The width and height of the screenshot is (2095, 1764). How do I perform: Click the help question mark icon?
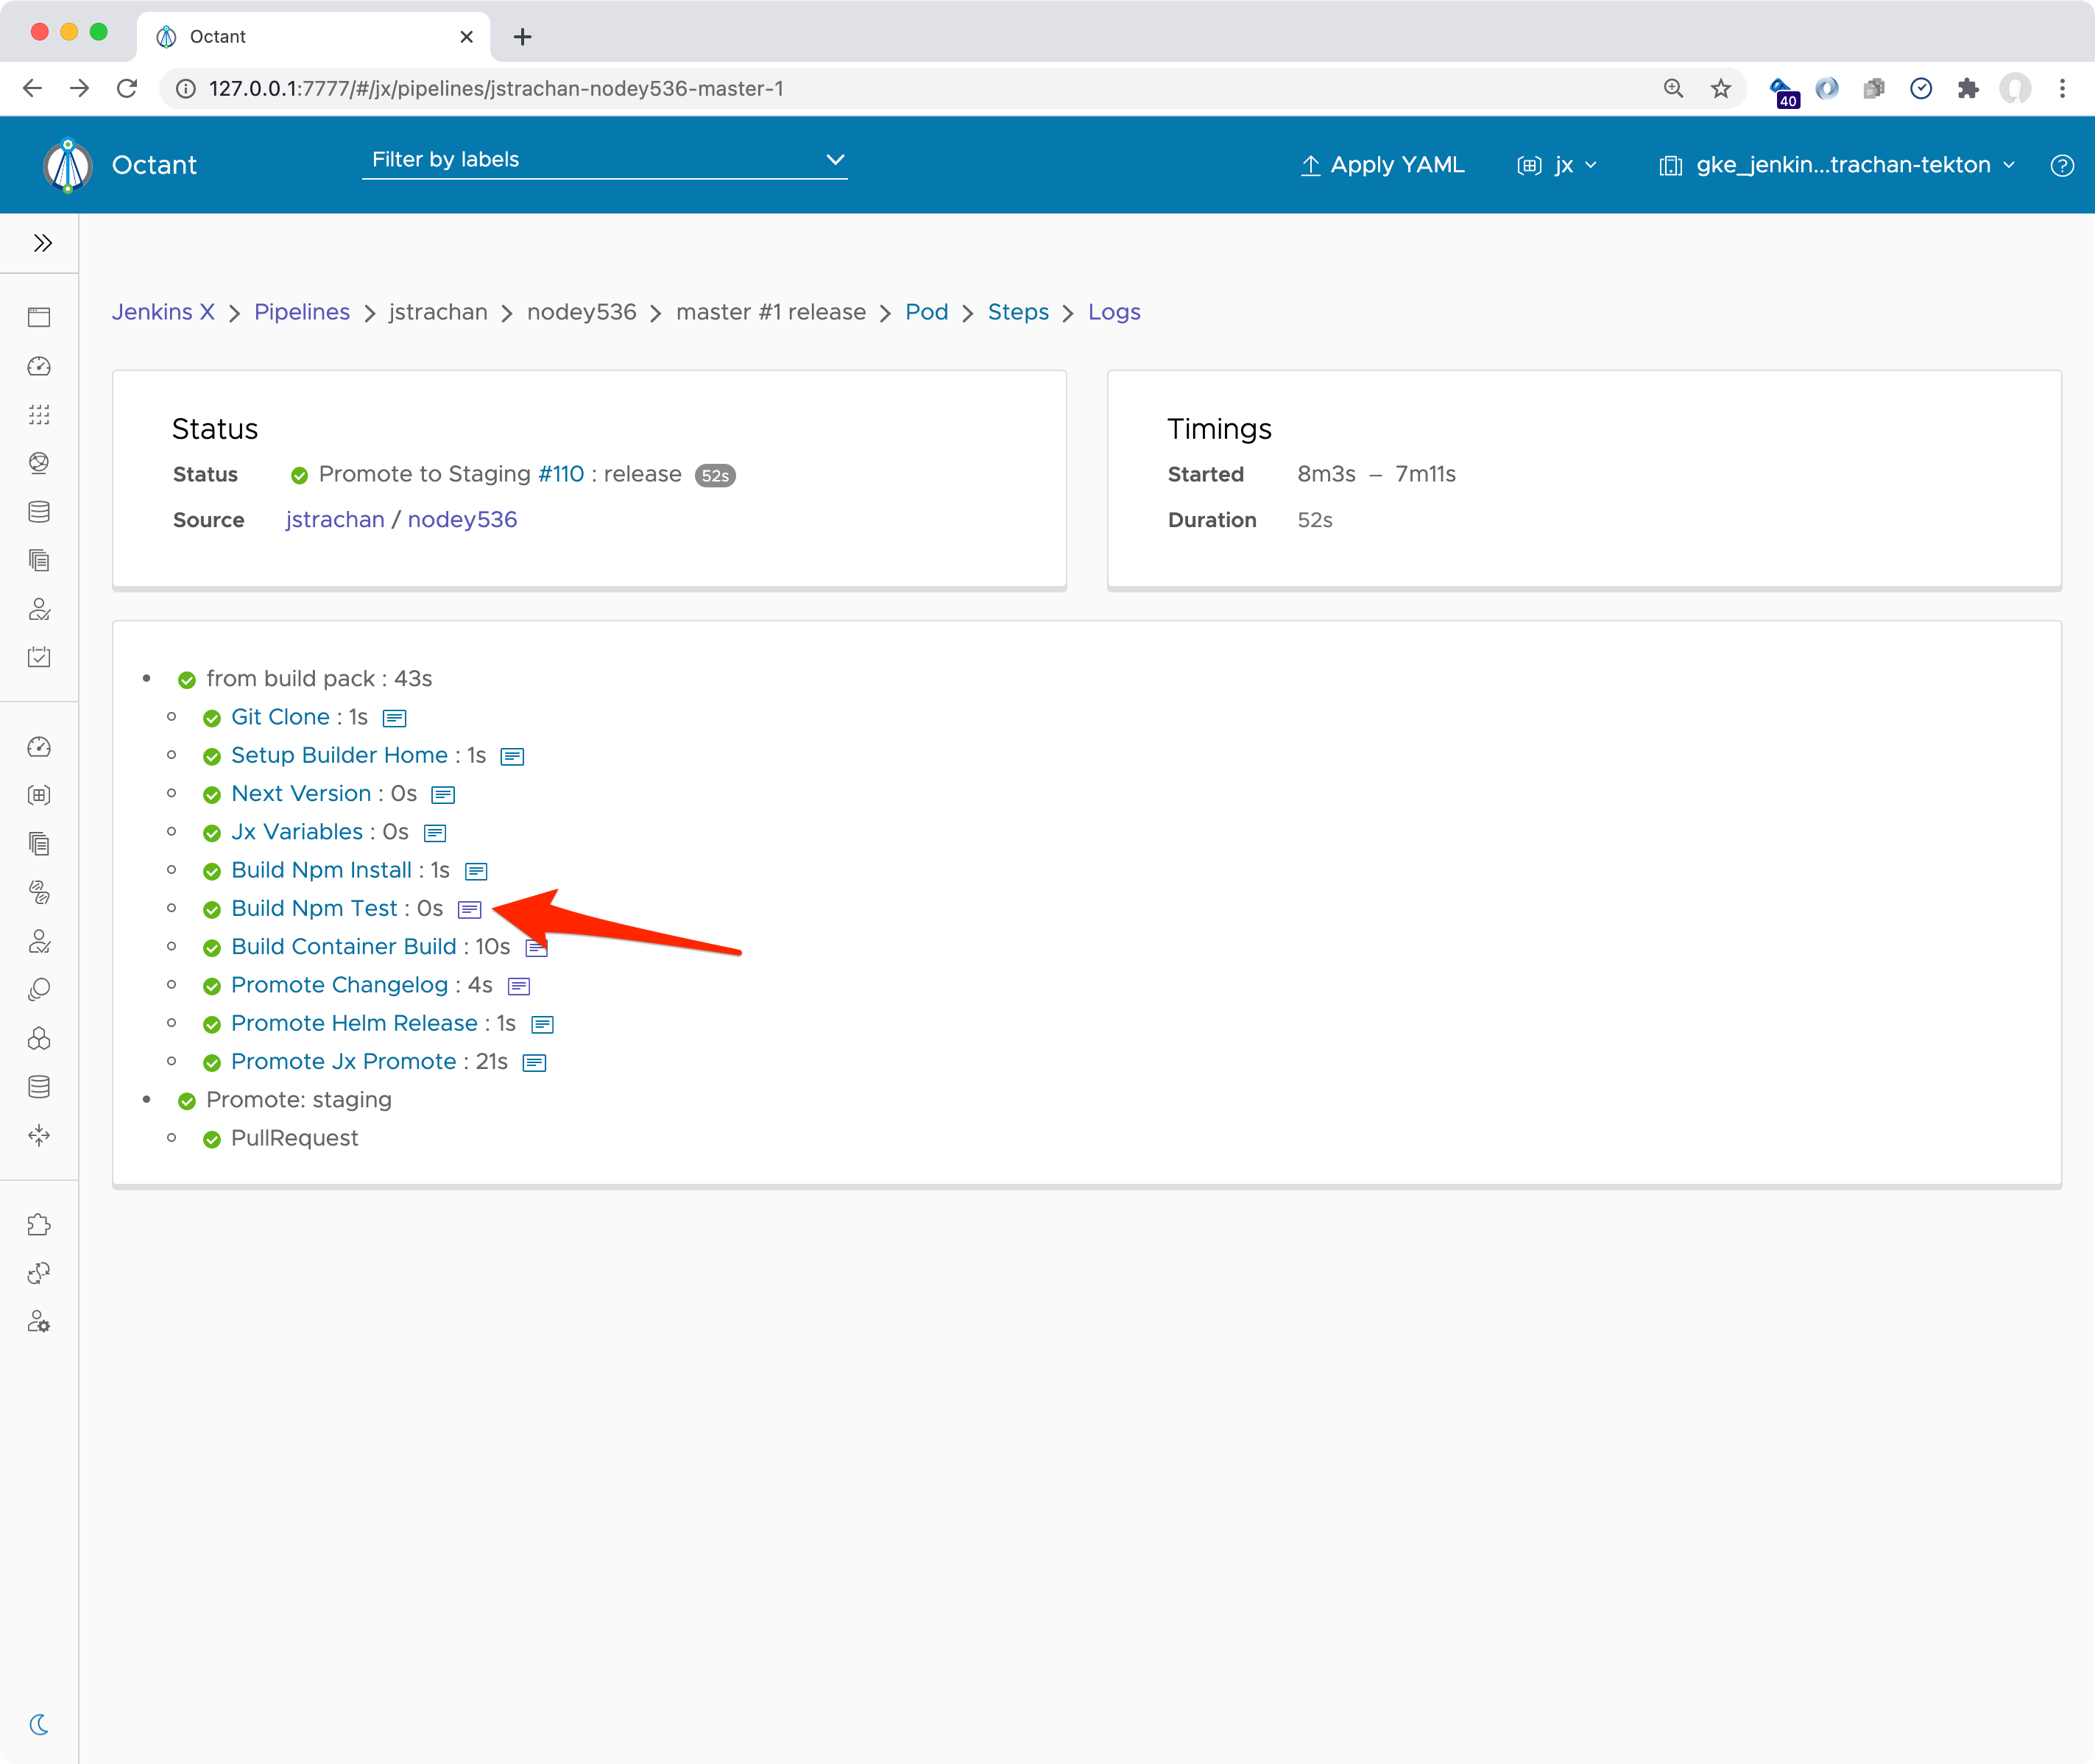[x=2062, y=164]
